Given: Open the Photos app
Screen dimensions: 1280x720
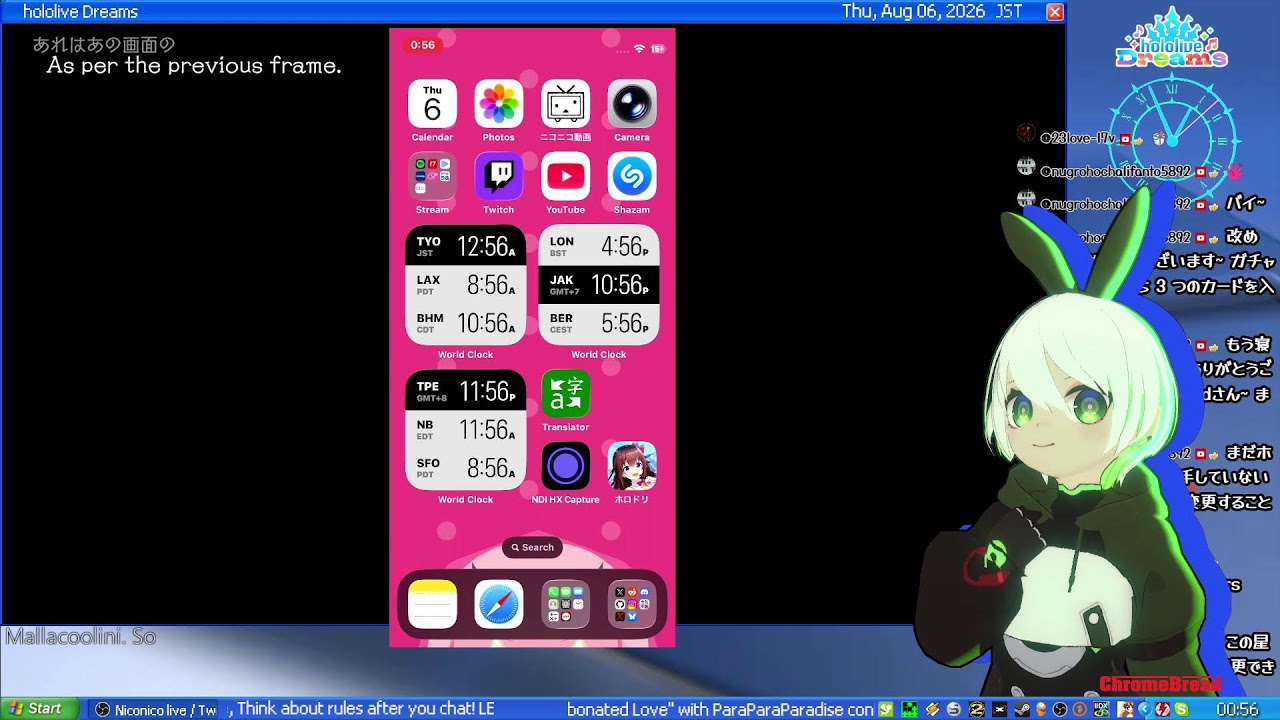Looking at the screenshot, I should (x=498, y=105).
